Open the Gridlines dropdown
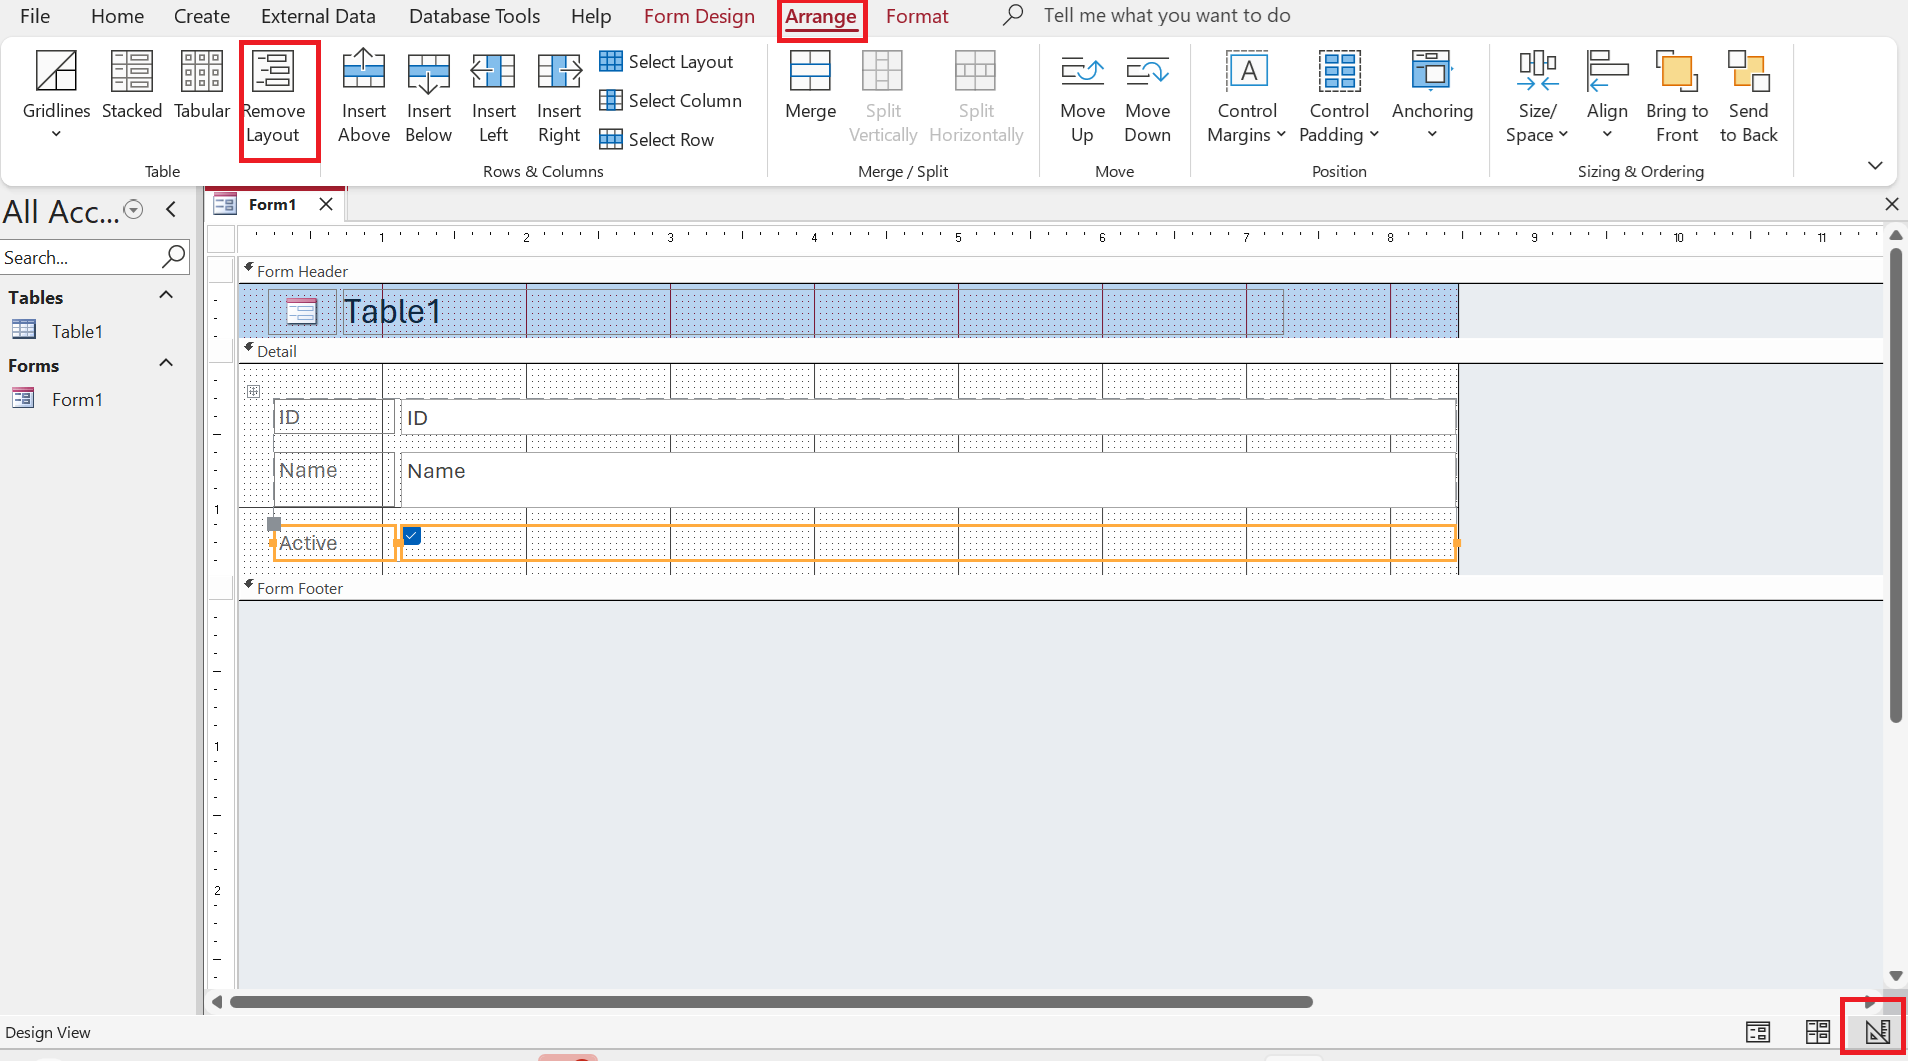This screenshot has height=1061, width=1908. click(x=56, y=96)
